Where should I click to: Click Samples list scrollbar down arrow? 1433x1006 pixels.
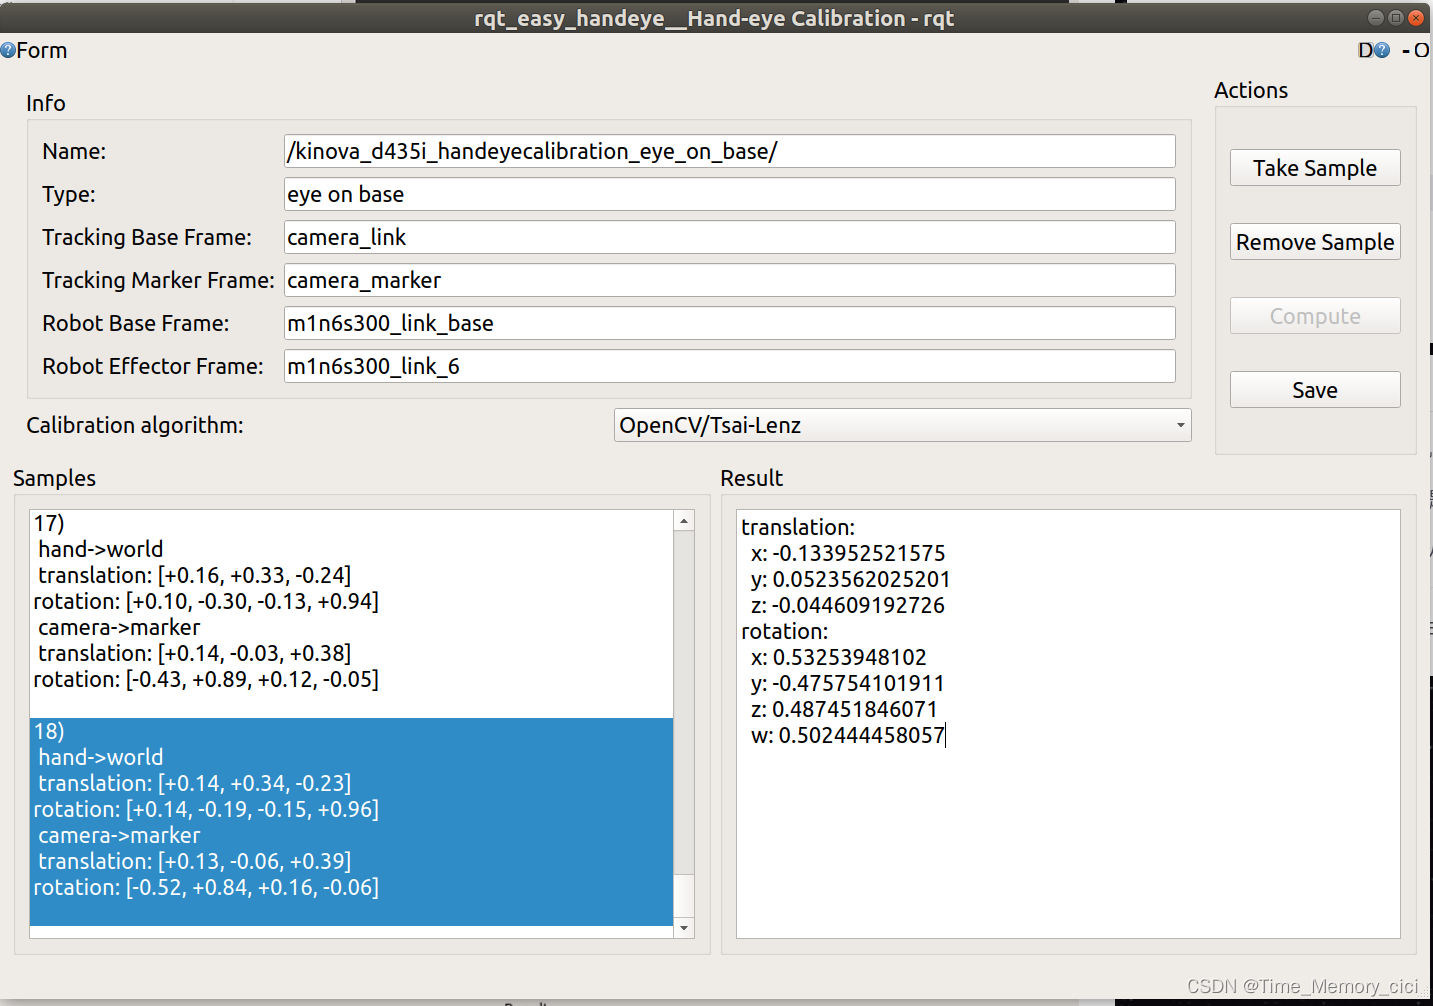pos(684,928)
